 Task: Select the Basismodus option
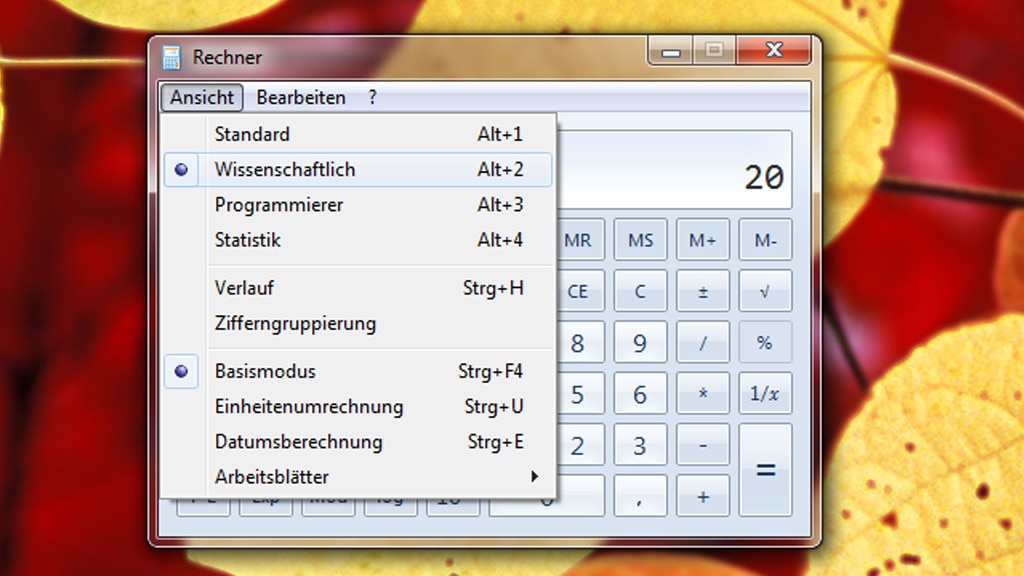point(265,371)
